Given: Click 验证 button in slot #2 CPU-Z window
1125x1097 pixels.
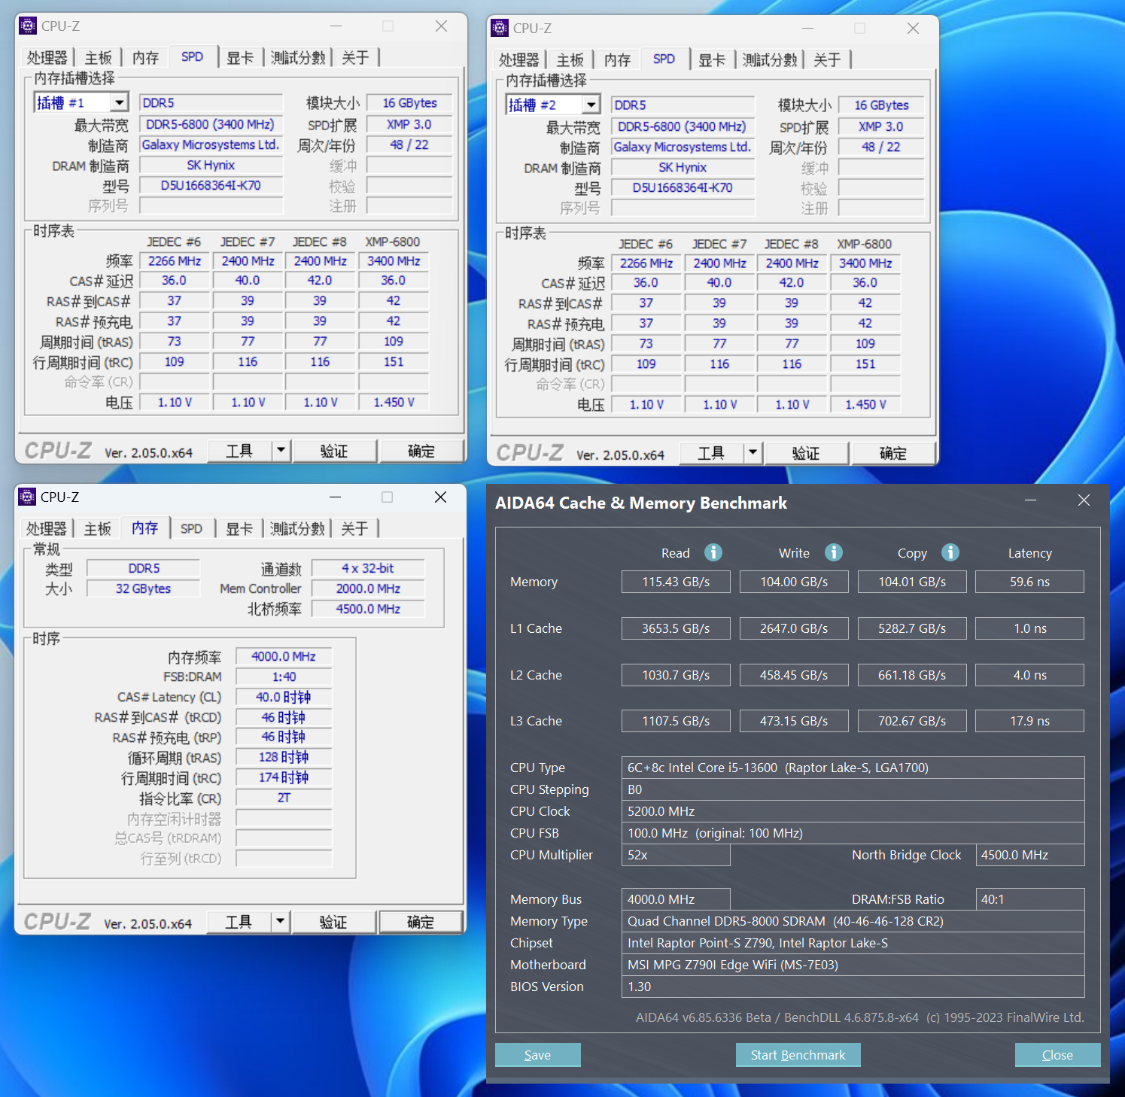Looking at the screenshot, I should click(x=806, y=453).
